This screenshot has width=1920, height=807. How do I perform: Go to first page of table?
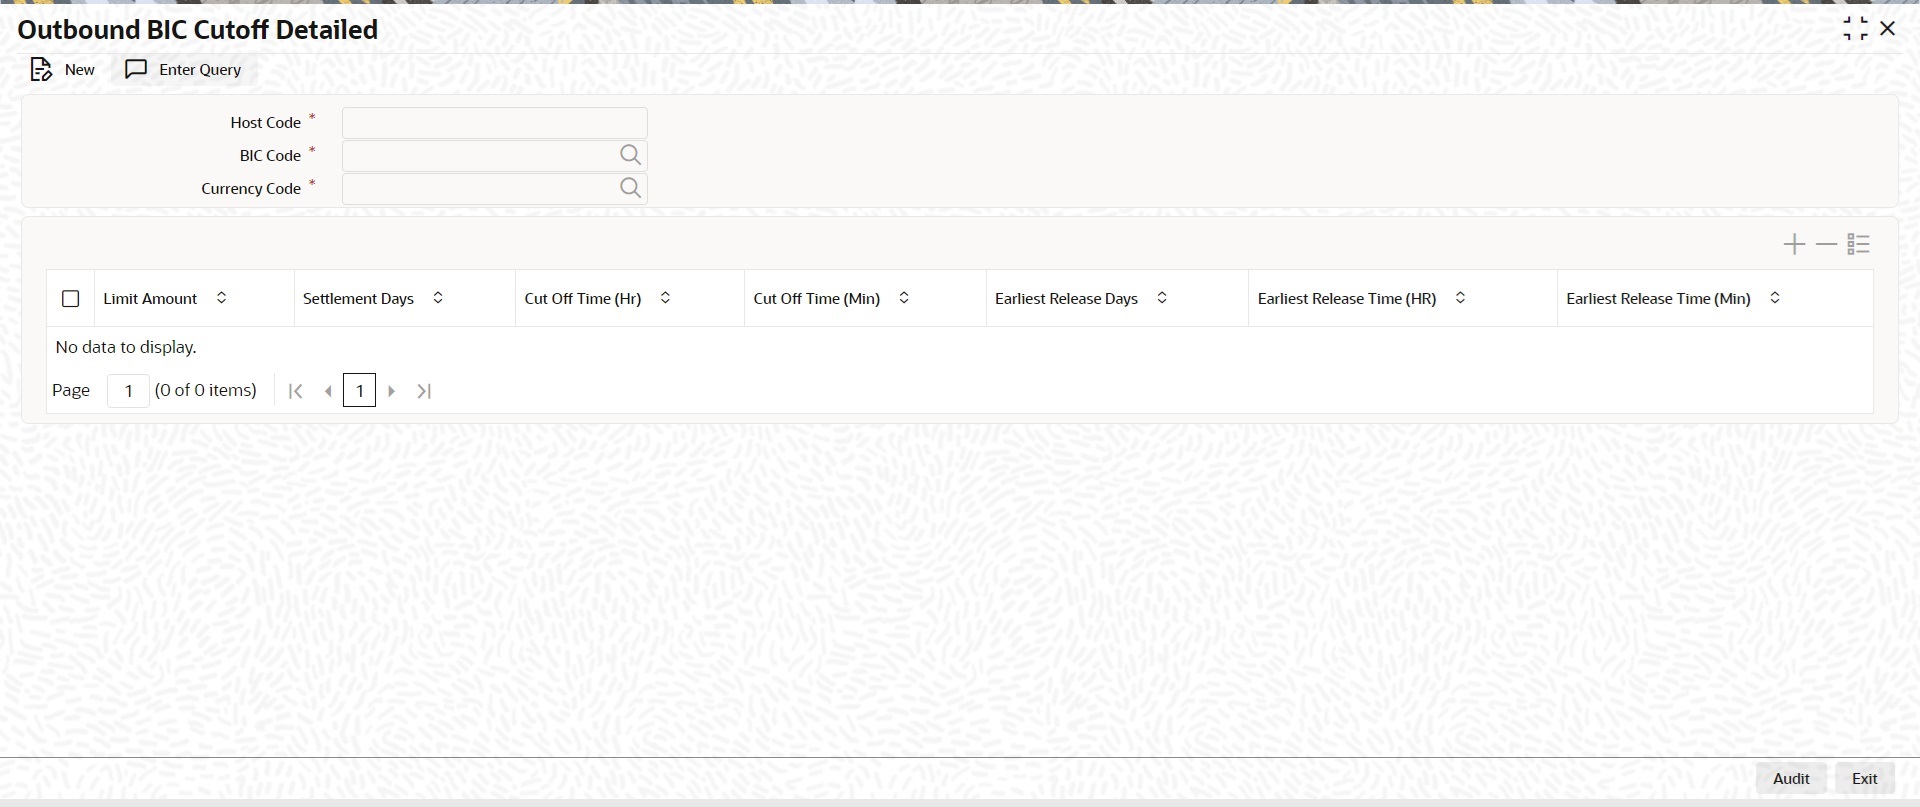tap(295, 391)
